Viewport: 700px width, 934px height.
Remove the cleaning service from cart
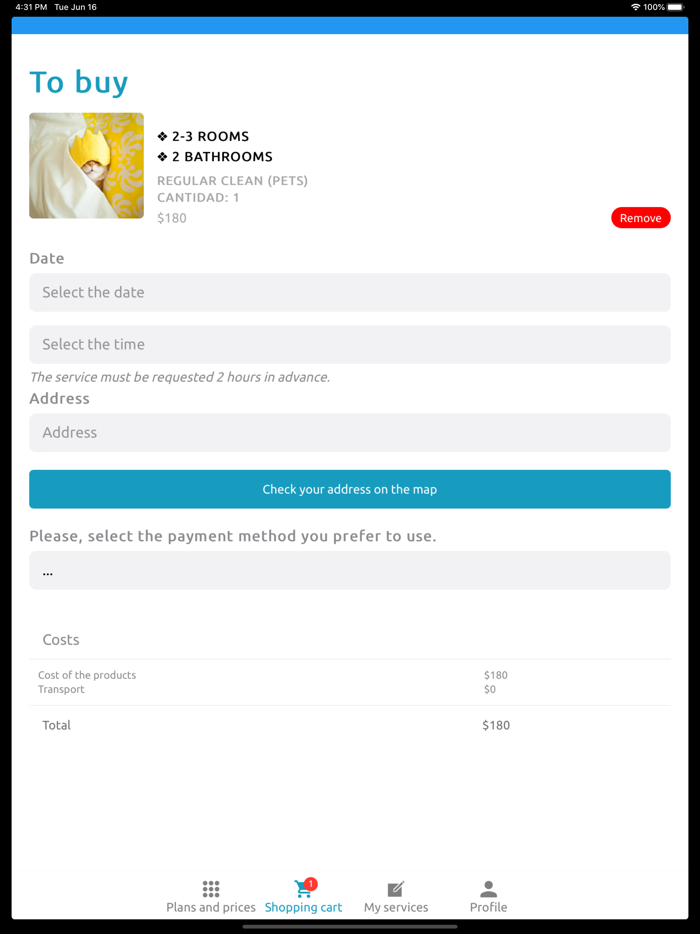point(640,218)
